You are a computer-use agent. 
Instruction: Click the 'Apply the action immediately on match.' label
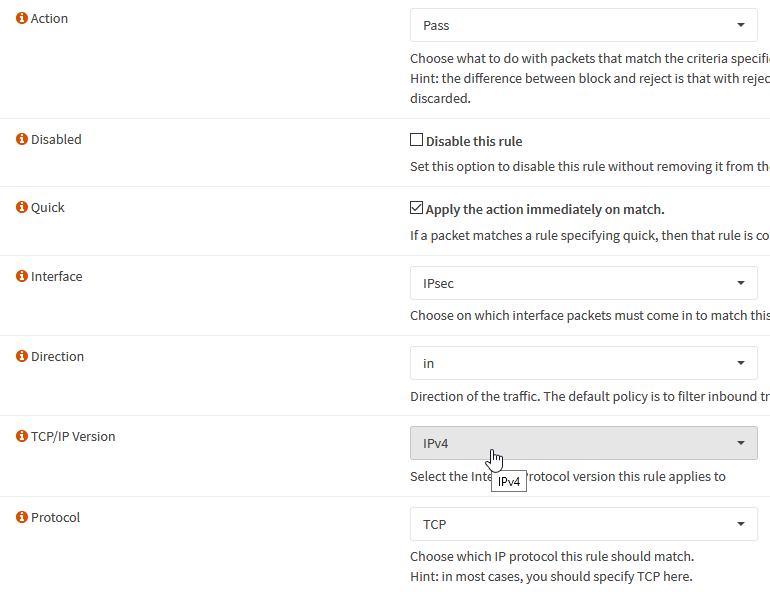pyautogui.click(x=545, y=210)
